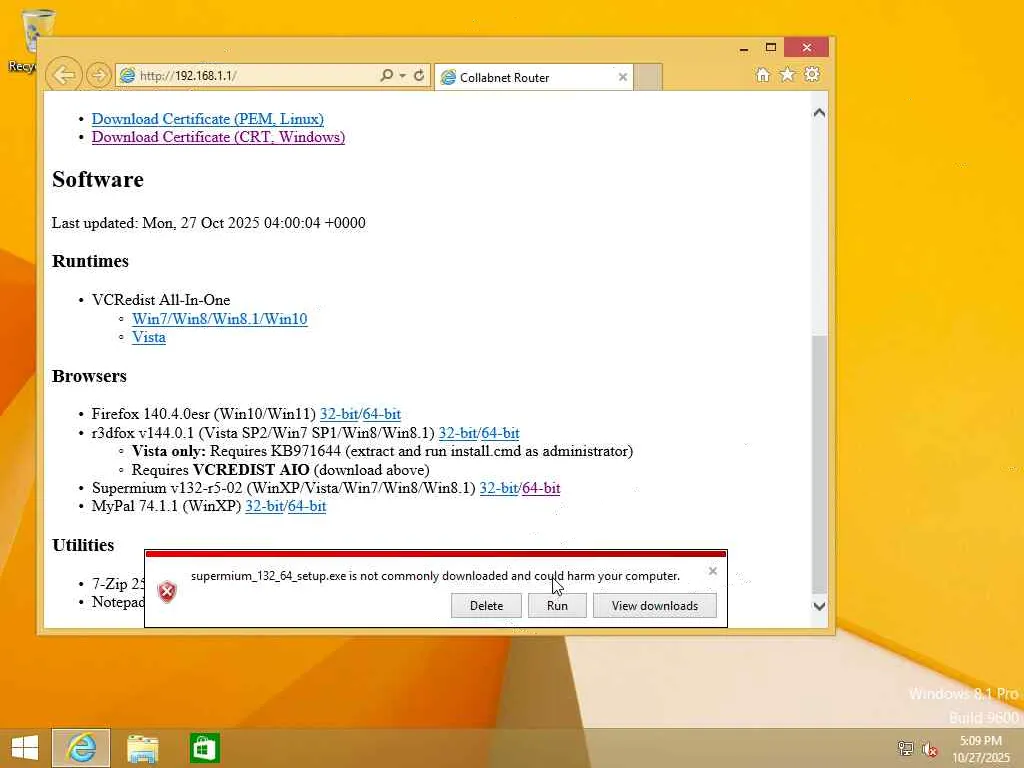Open the Tools gear icon
Image resolution: width=1024 pixels, height=768 pixels.
[x=812, y=75]
